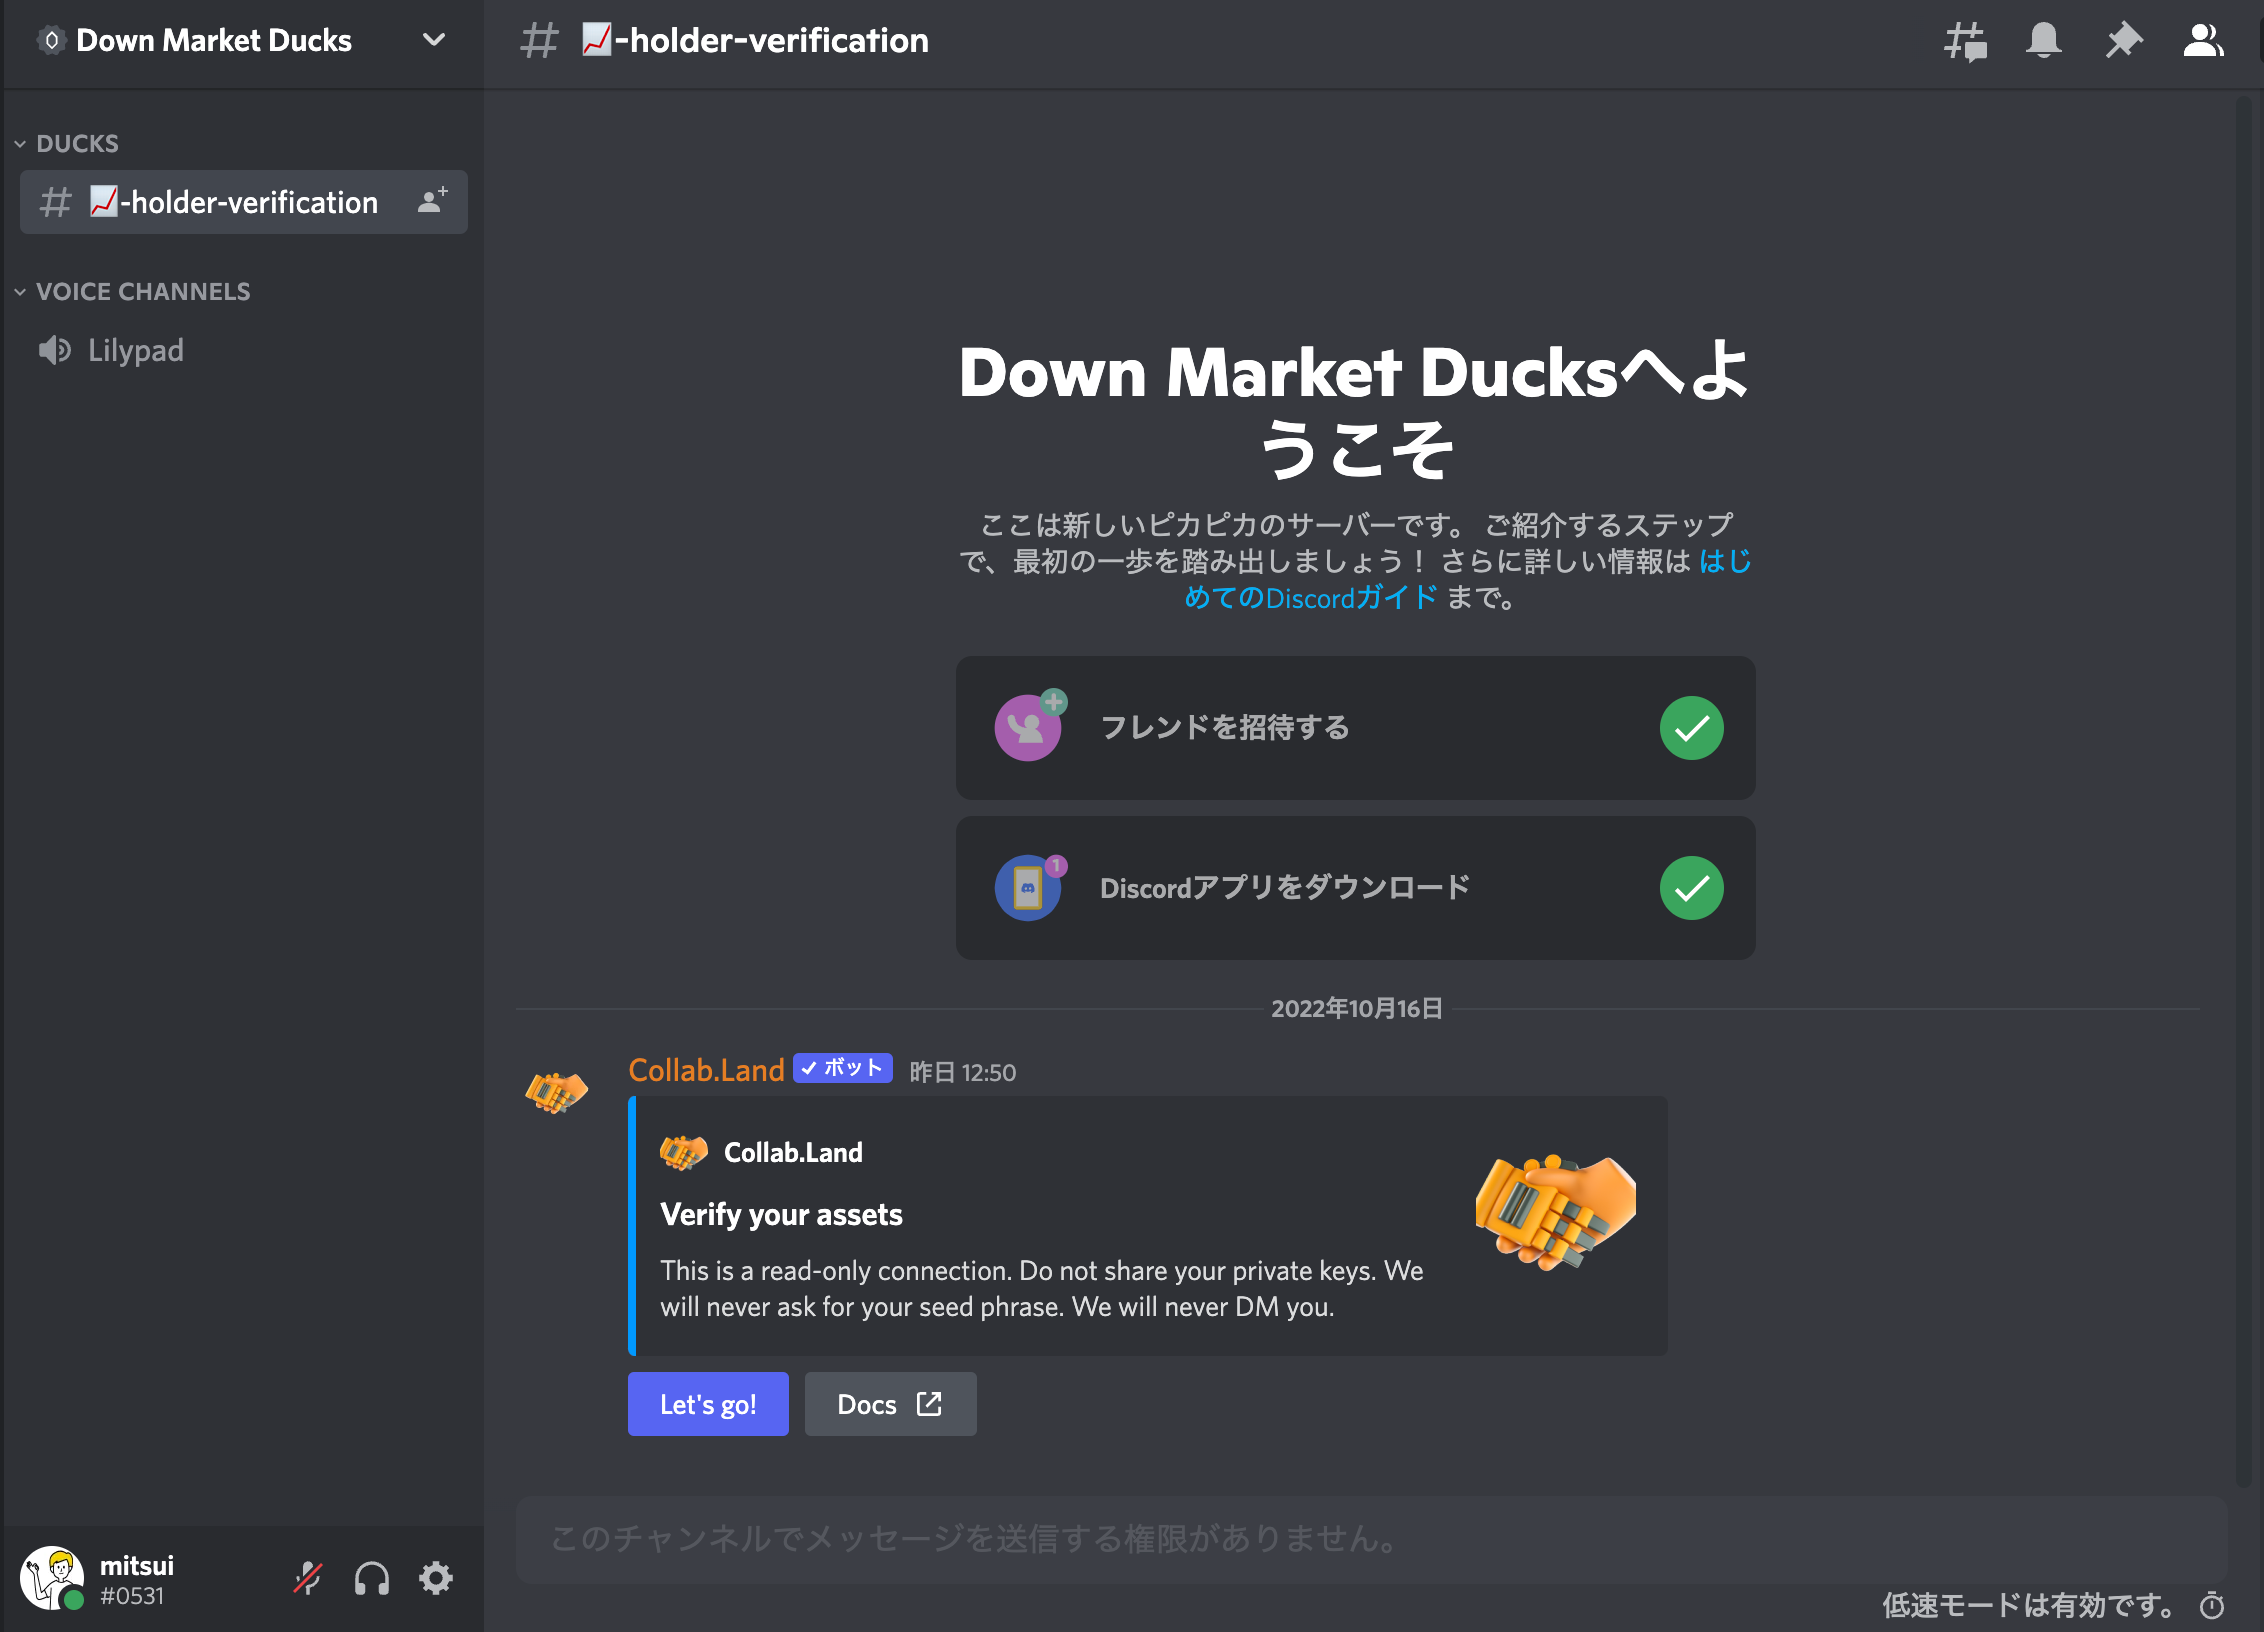
Task: Show the member list icon
Action: tap(2202, 41)
